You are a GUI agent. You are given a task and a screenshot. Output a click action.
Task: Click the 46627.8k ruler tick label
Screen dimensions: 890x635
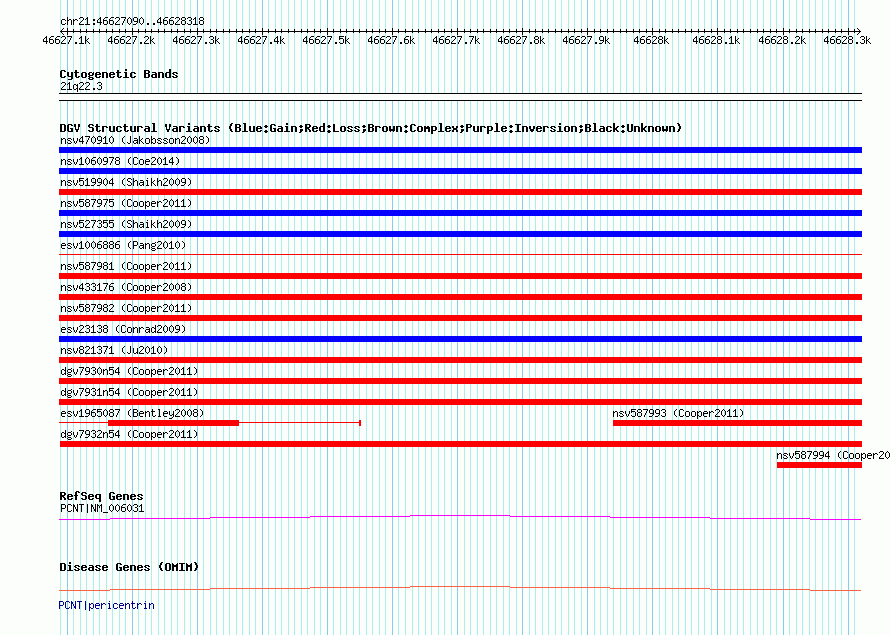point(521,40)
